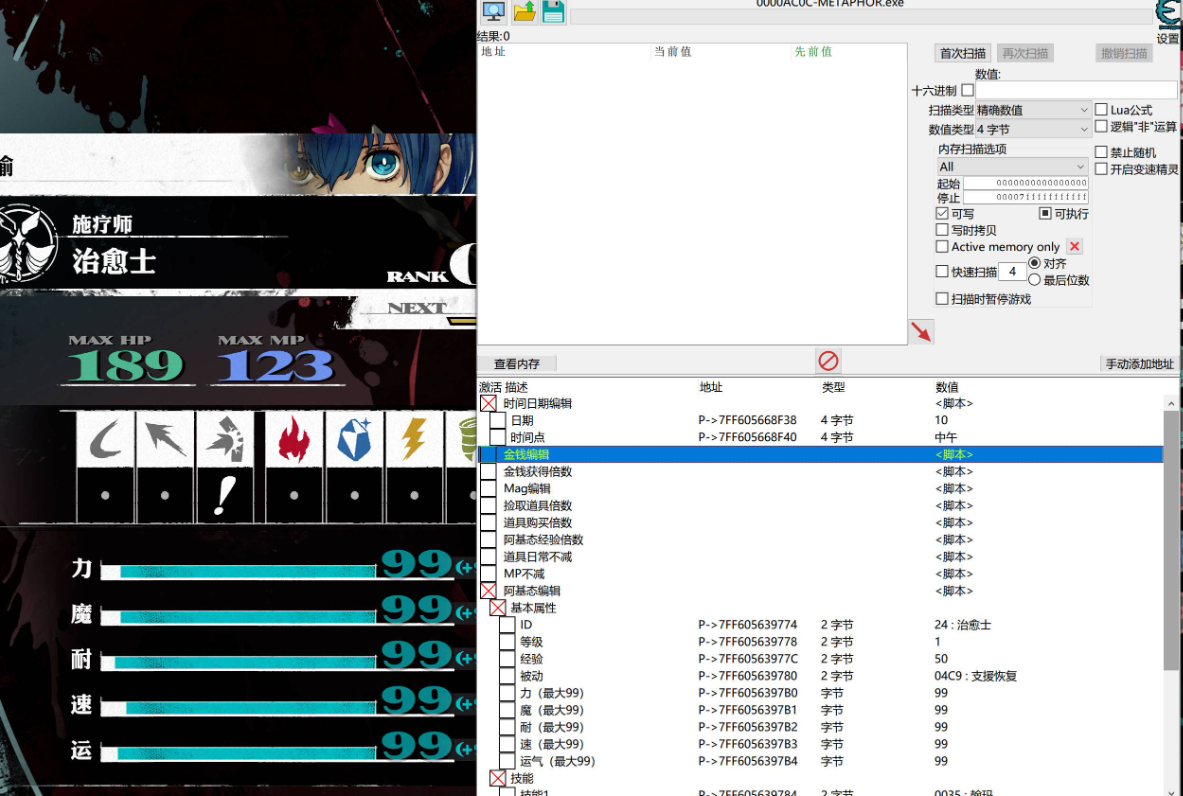
Task: Select the 对齐 radio button
Action: pyautogui.click(x=1034, y=263)
